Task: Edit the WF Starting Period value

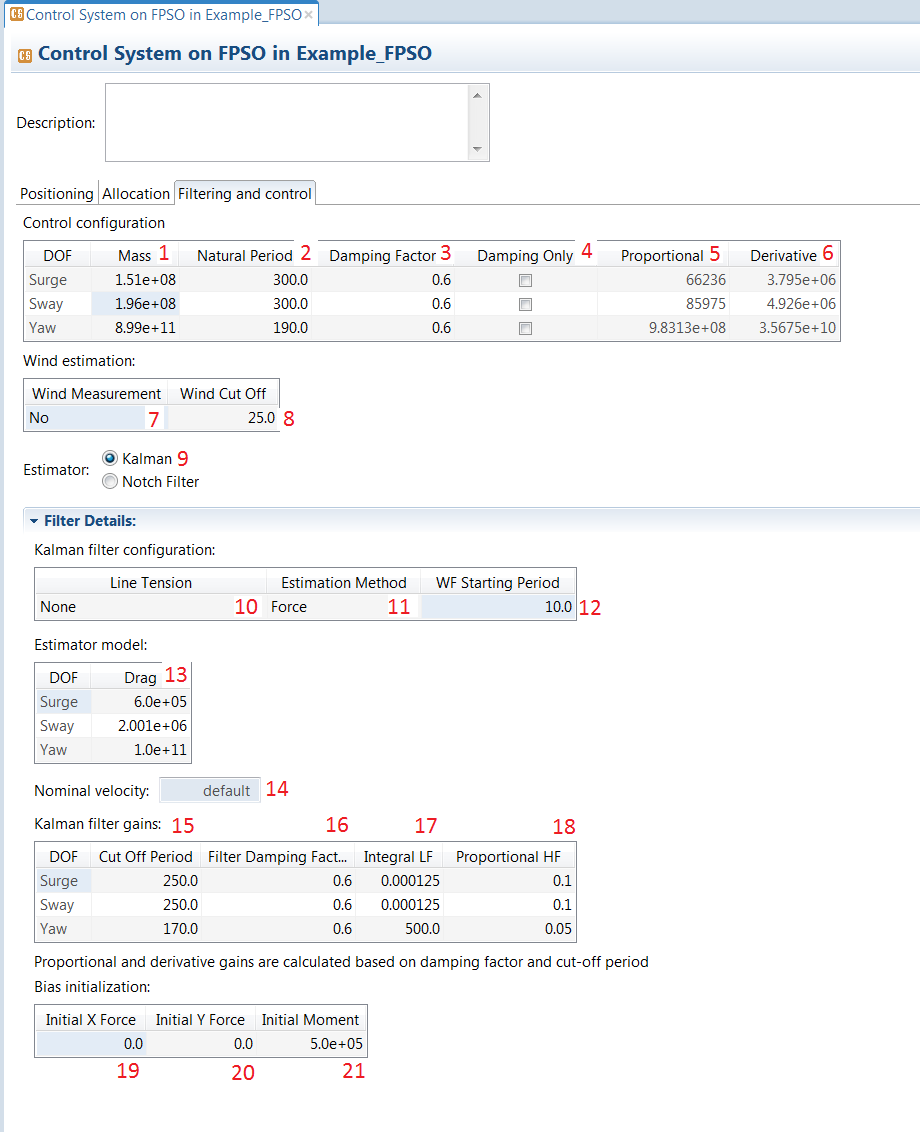Action: coord(498,607)
